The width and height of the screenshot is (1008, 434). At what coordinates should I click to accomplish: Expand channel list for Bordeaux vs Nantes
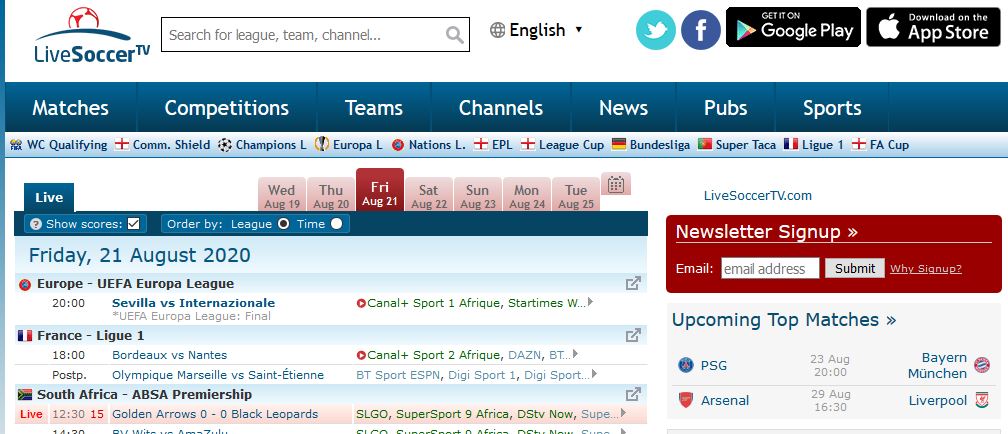coord(575,354)
